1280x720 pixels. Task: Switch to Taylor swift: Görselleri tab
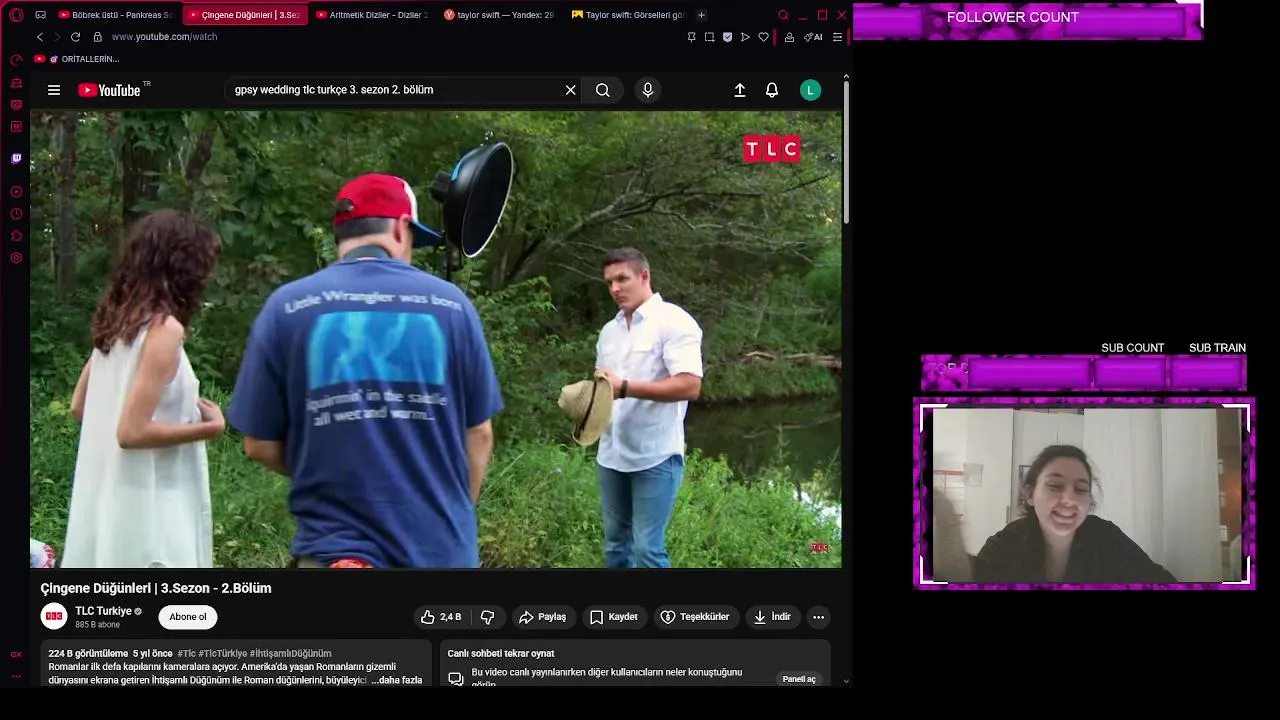[x=627, y=15]
